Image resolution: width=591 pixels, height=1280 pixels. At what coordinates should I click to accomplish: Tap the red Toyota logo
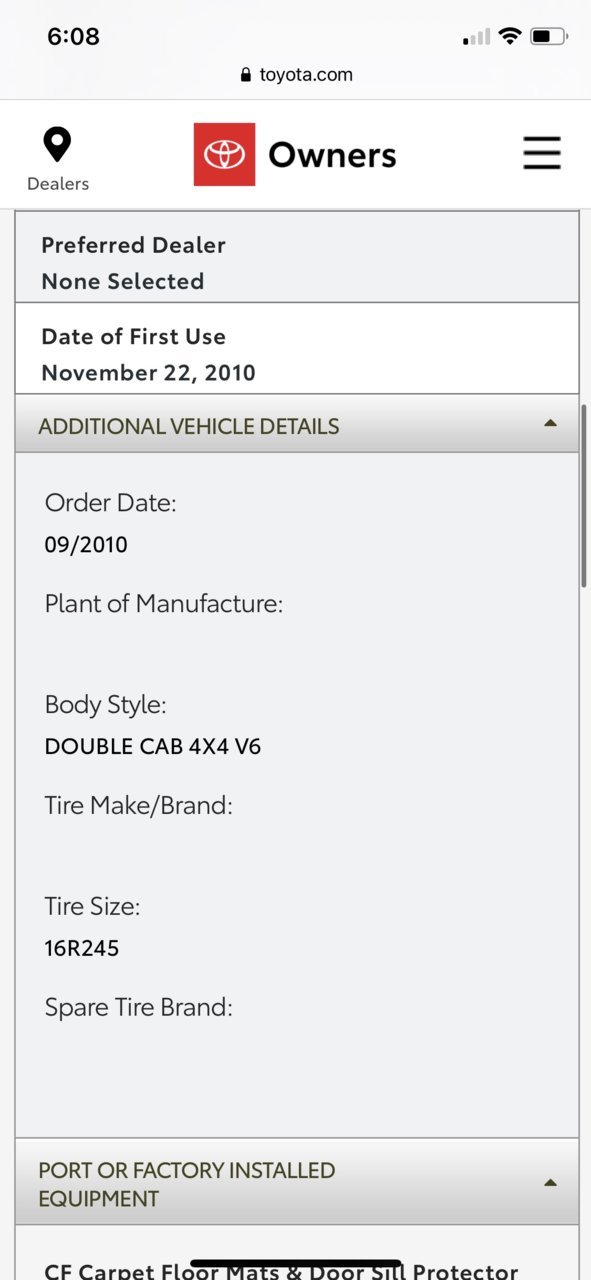[224, 154]
